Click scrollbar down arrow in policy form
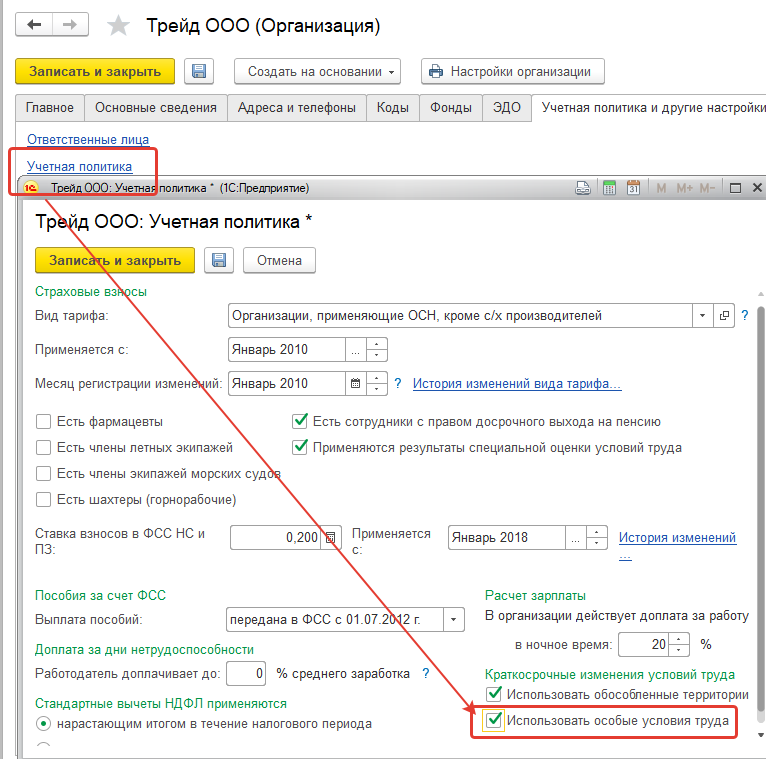 click(x=760, y=735)
